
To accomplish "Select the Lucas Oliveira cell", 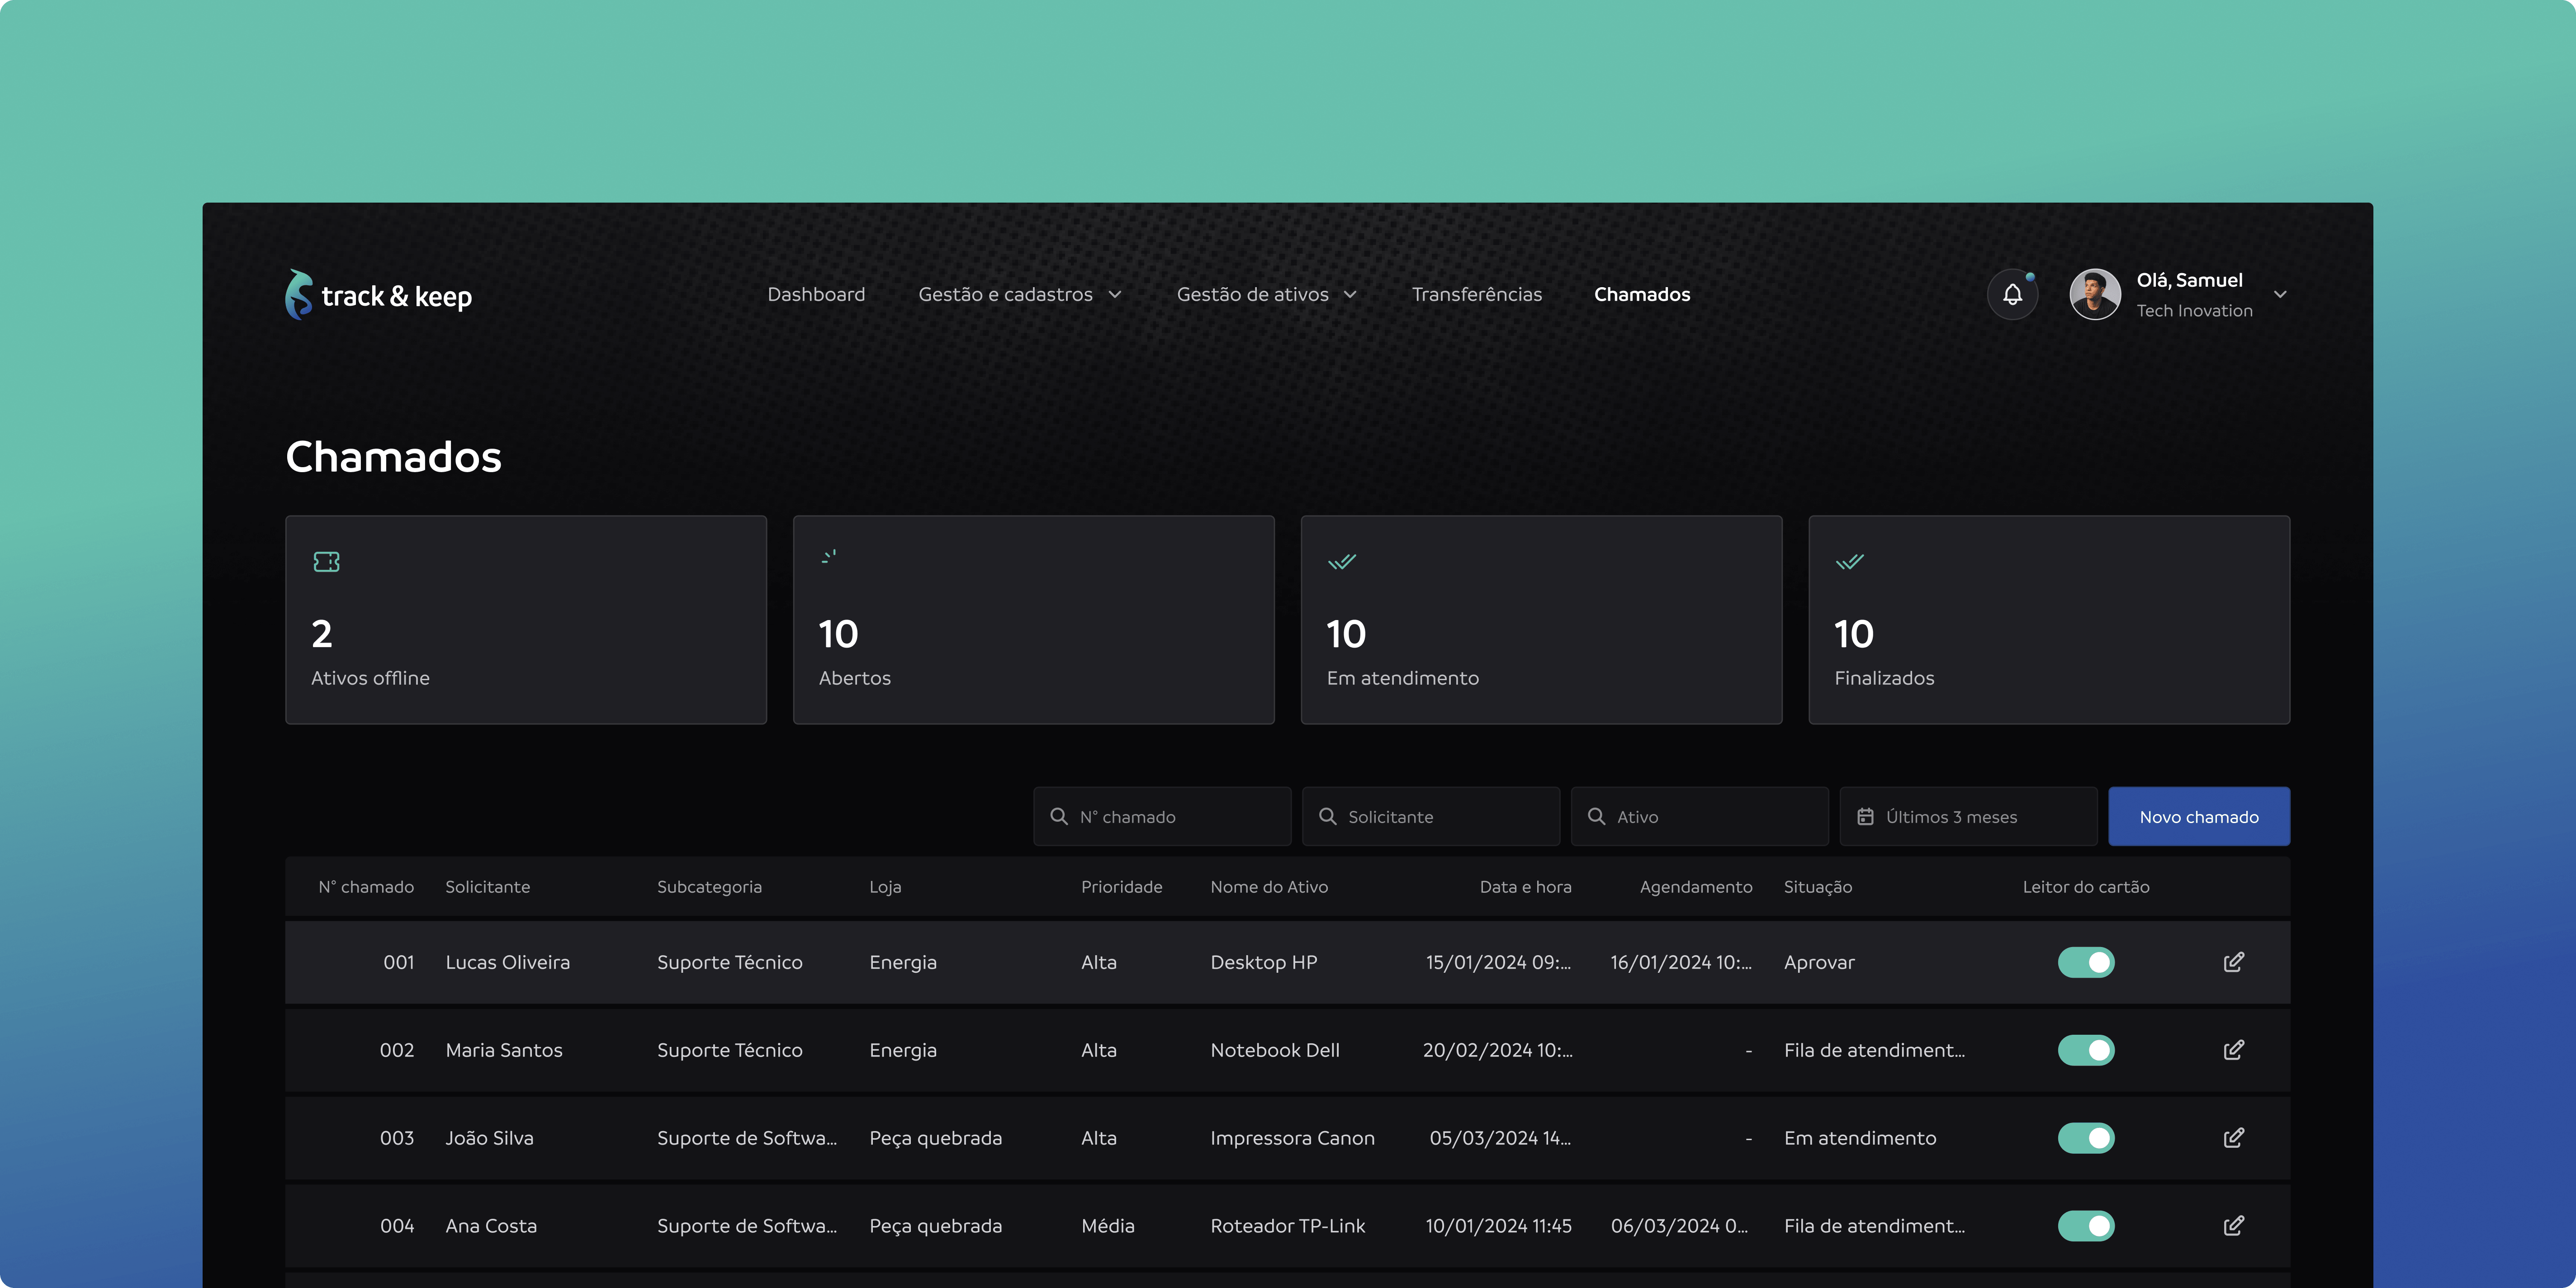I will 507,962.
